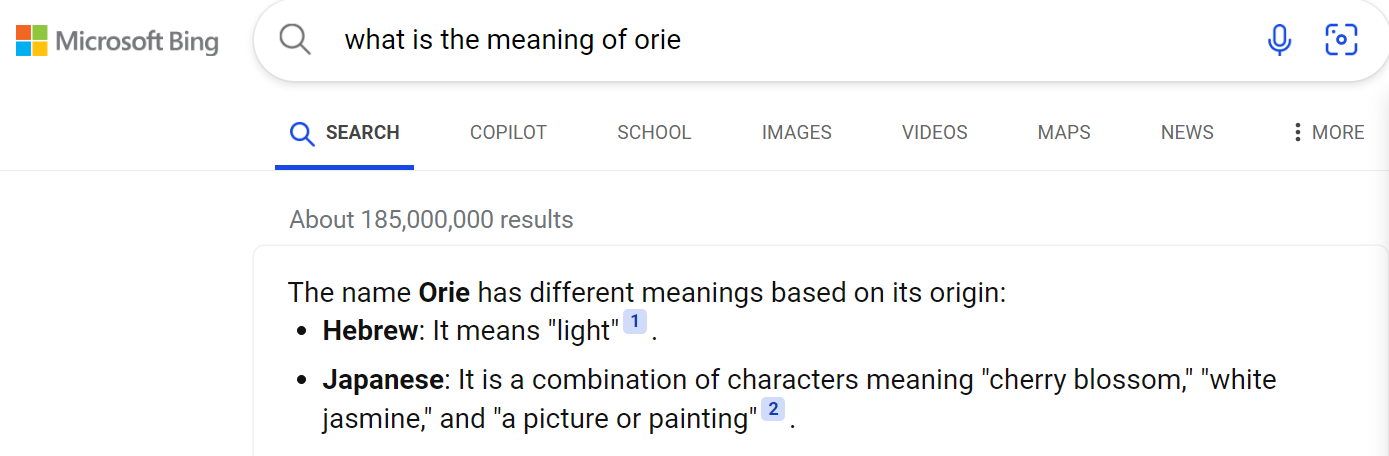Viewport: 1389px width, 456px height.
Task: Select the SEARCH tab
Action: (345, 132)
